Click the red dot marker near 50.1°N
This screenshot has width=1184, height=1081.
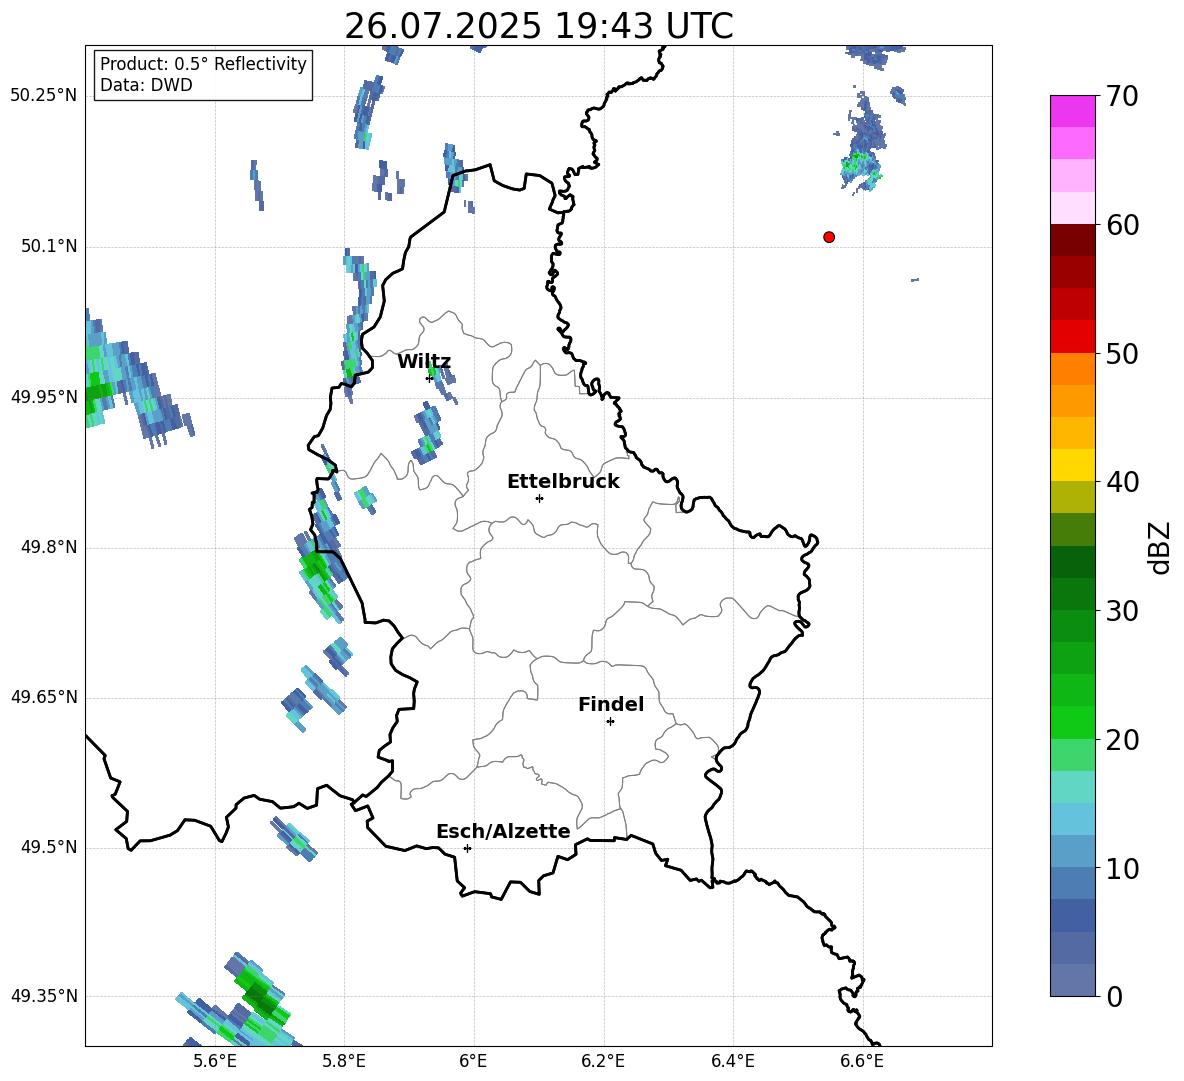click(828, 237)
